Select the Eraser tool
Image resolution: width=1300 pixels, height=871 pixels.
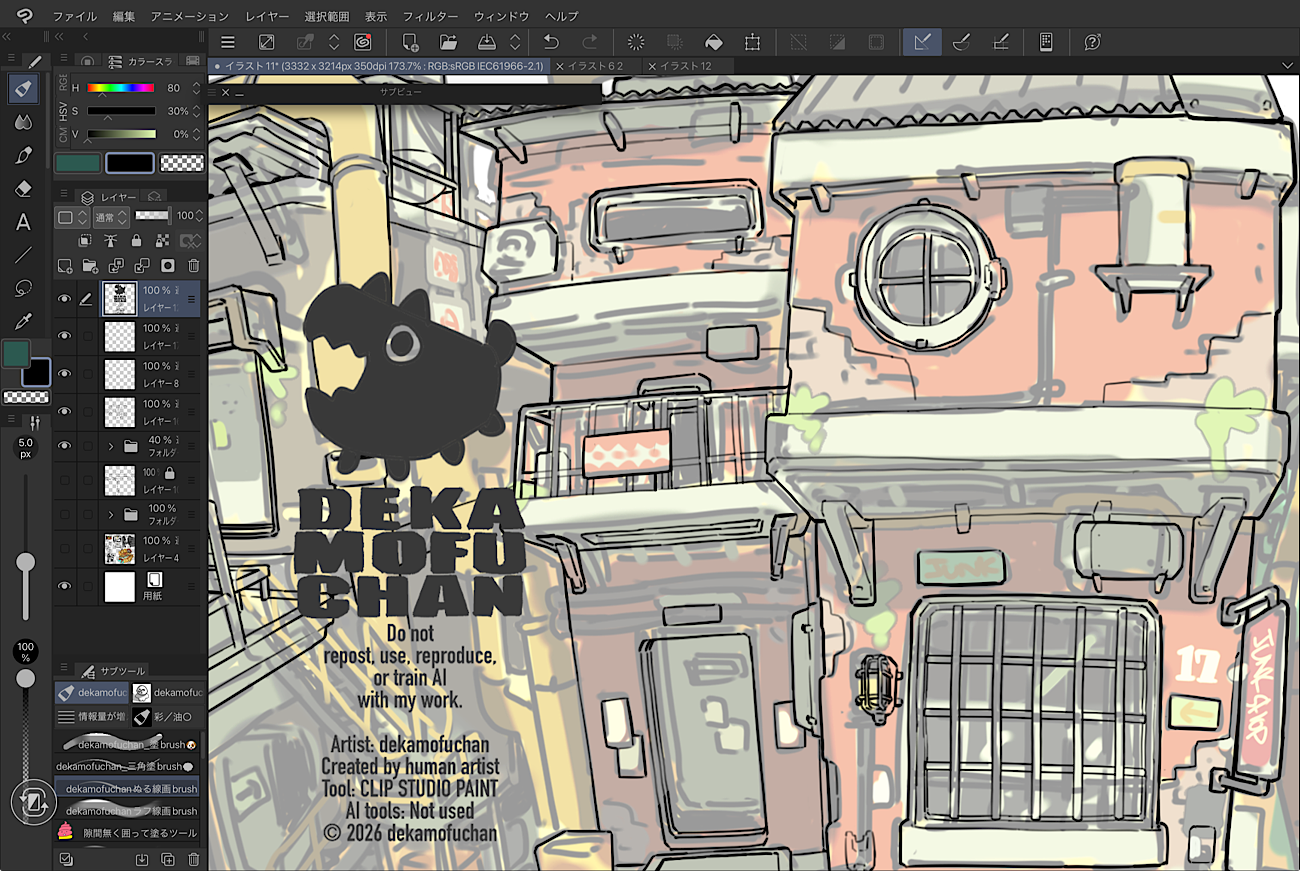click(24, 189)
